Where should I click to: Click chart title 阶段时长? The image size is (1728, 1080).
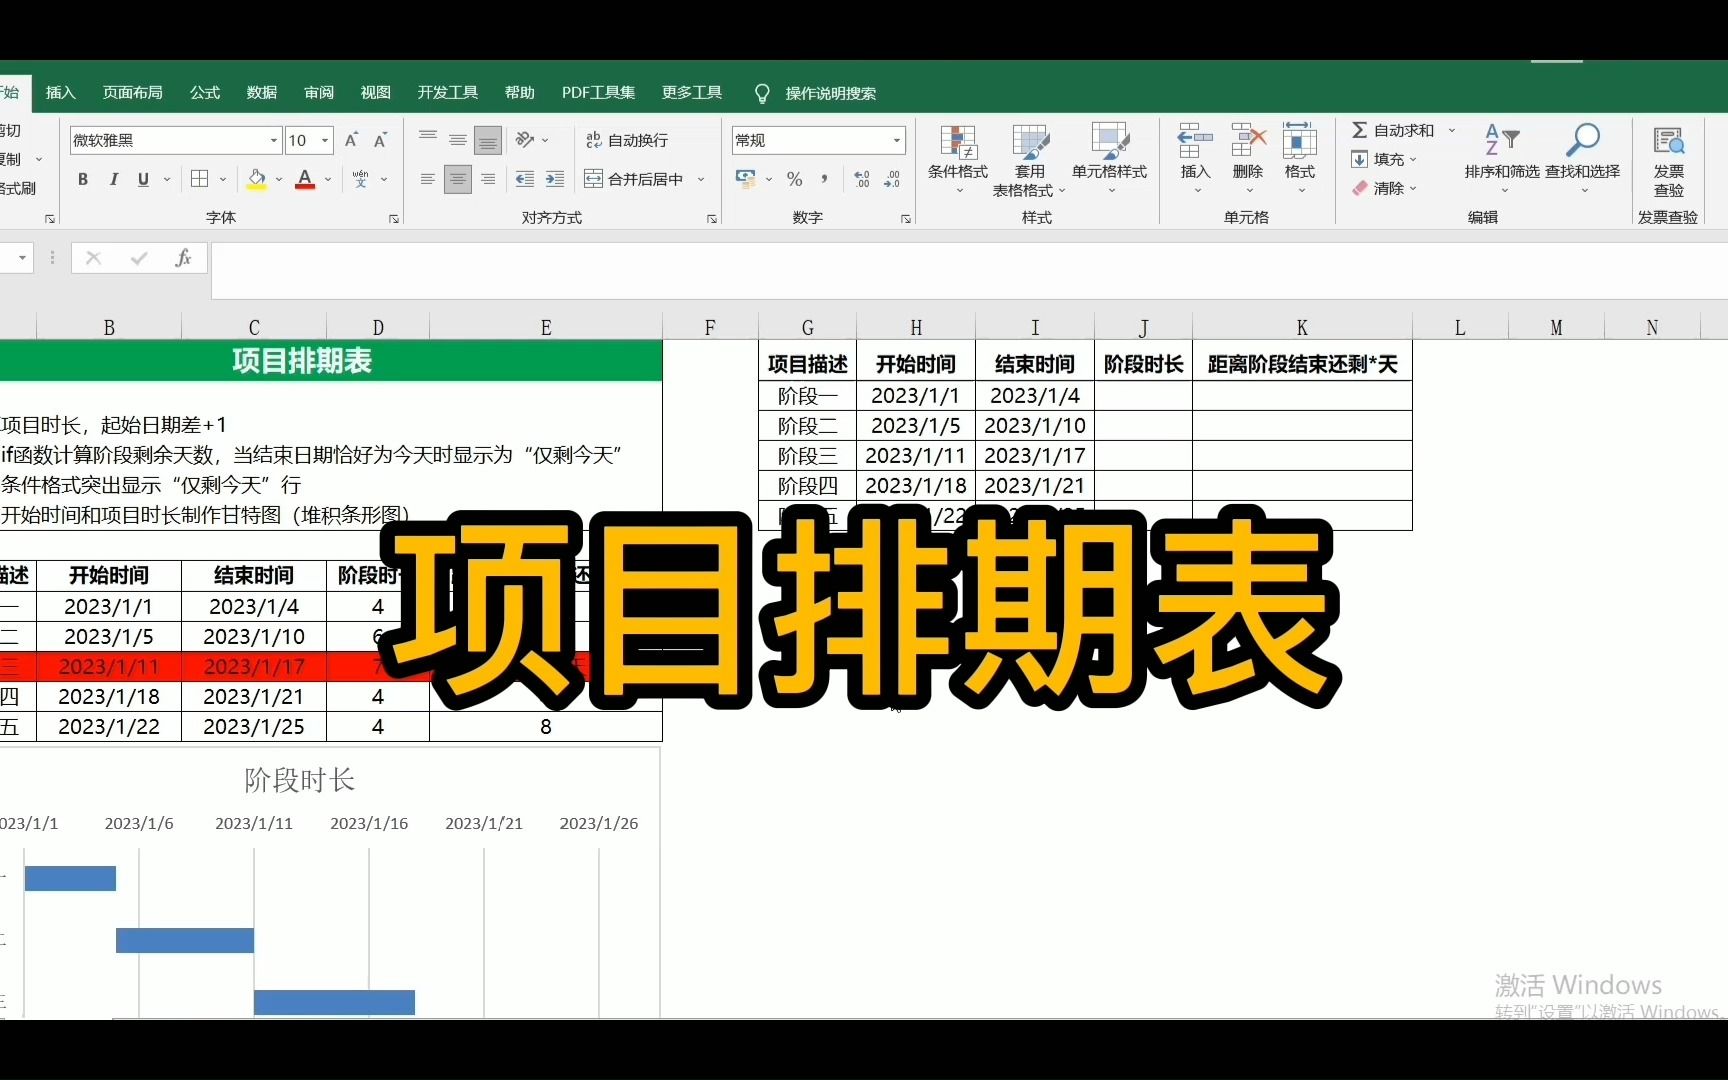tap(300, 780)
